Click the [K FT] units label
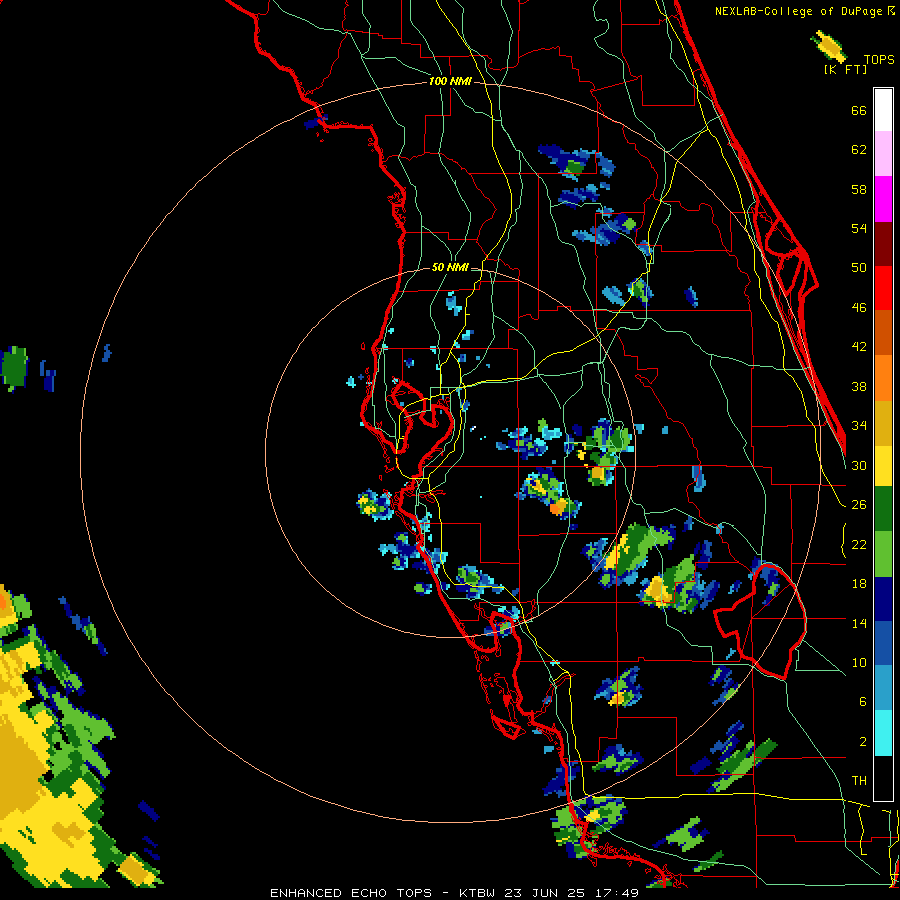Viewport: 900px width, 900px height. [x=845, y=69]
